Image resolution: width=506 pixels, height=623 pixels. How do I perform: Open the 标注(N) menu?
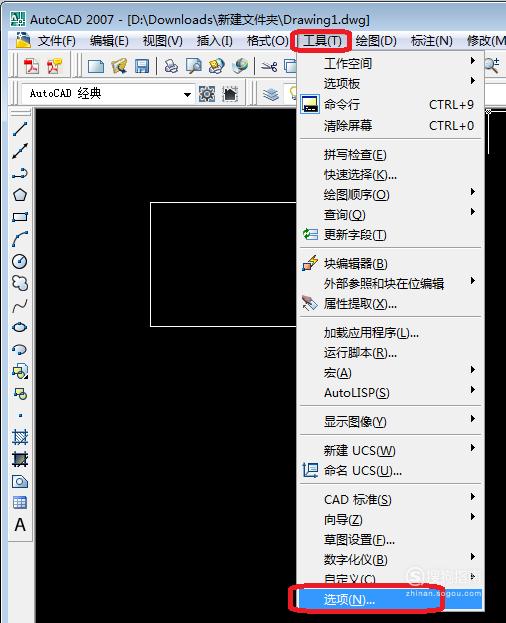(432, 41)
